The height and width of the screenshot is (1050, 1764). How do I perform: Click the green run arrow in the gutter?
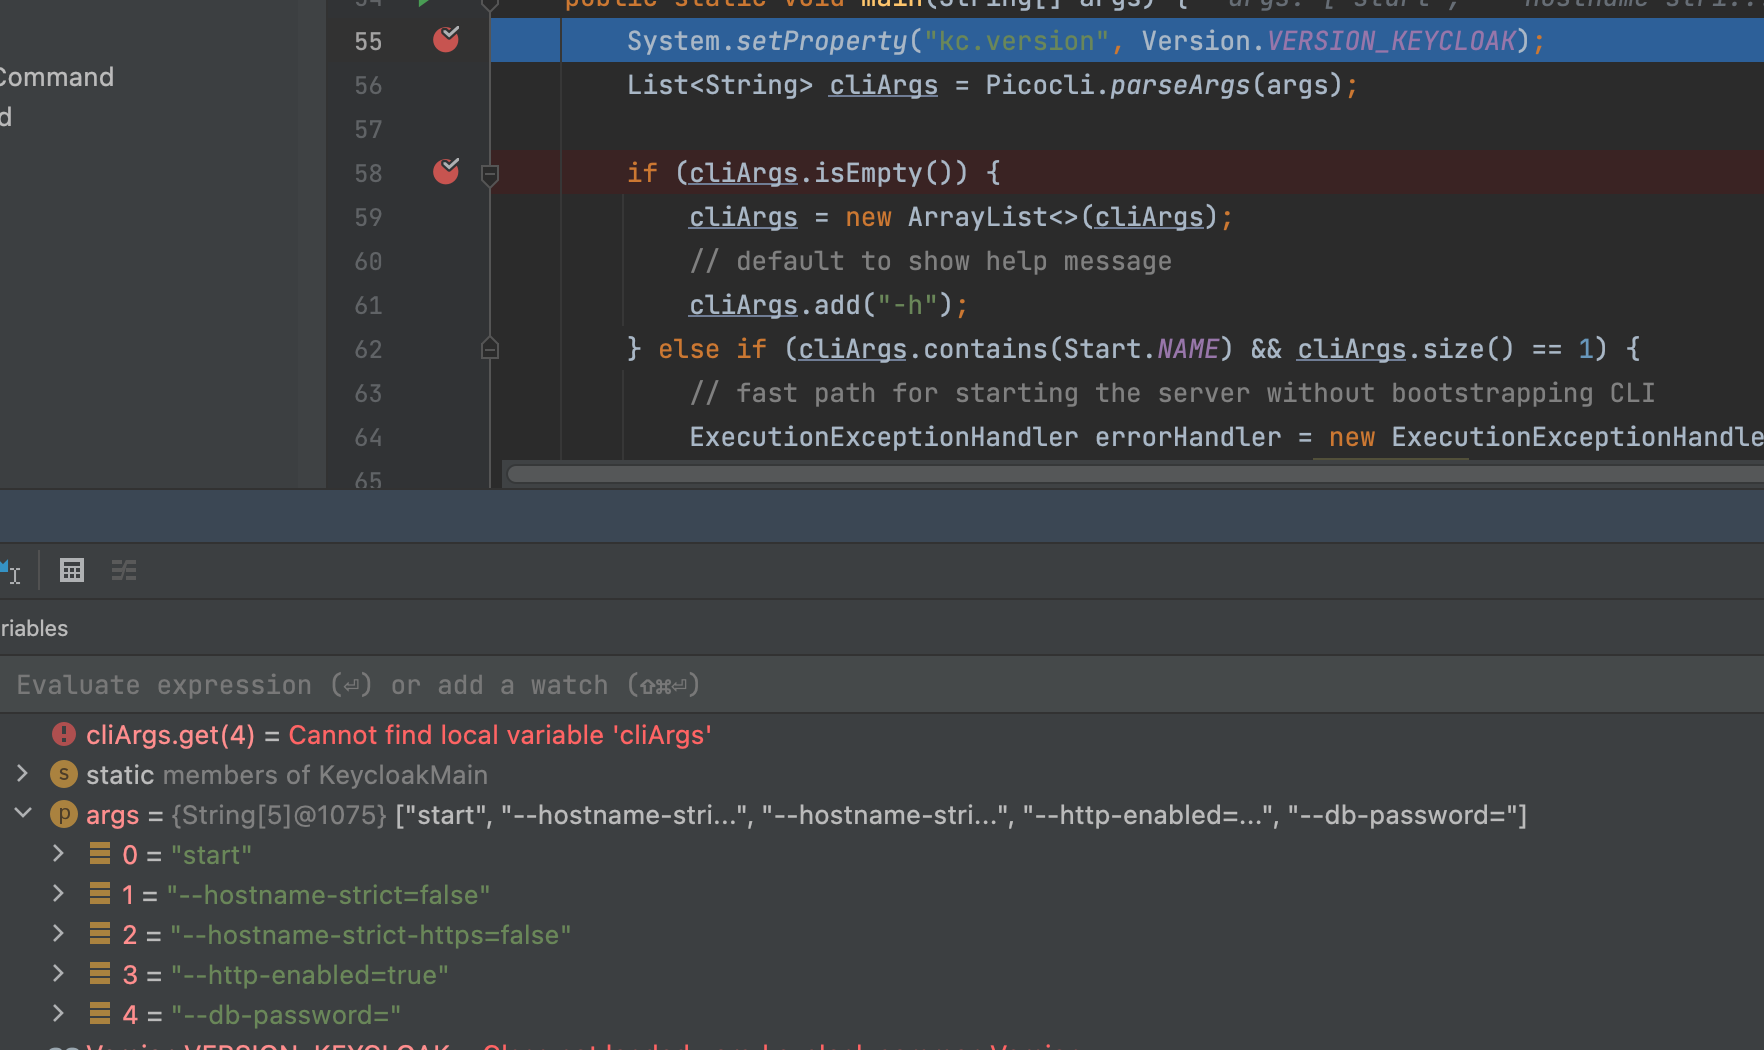pos(425,3)
